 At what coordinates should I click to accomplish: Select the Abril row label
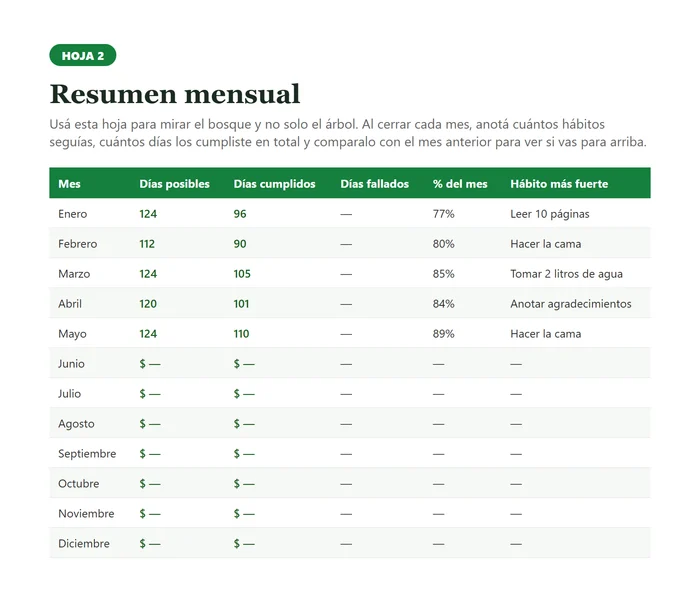(70, 303)
